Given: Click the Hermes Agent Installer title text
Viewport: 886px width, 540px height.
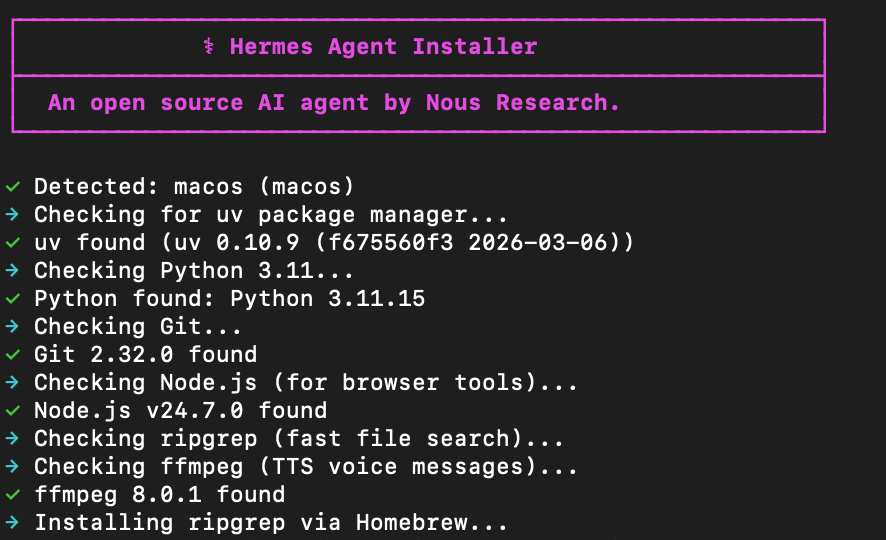Looking at the screenshot, I should point(383,47).
